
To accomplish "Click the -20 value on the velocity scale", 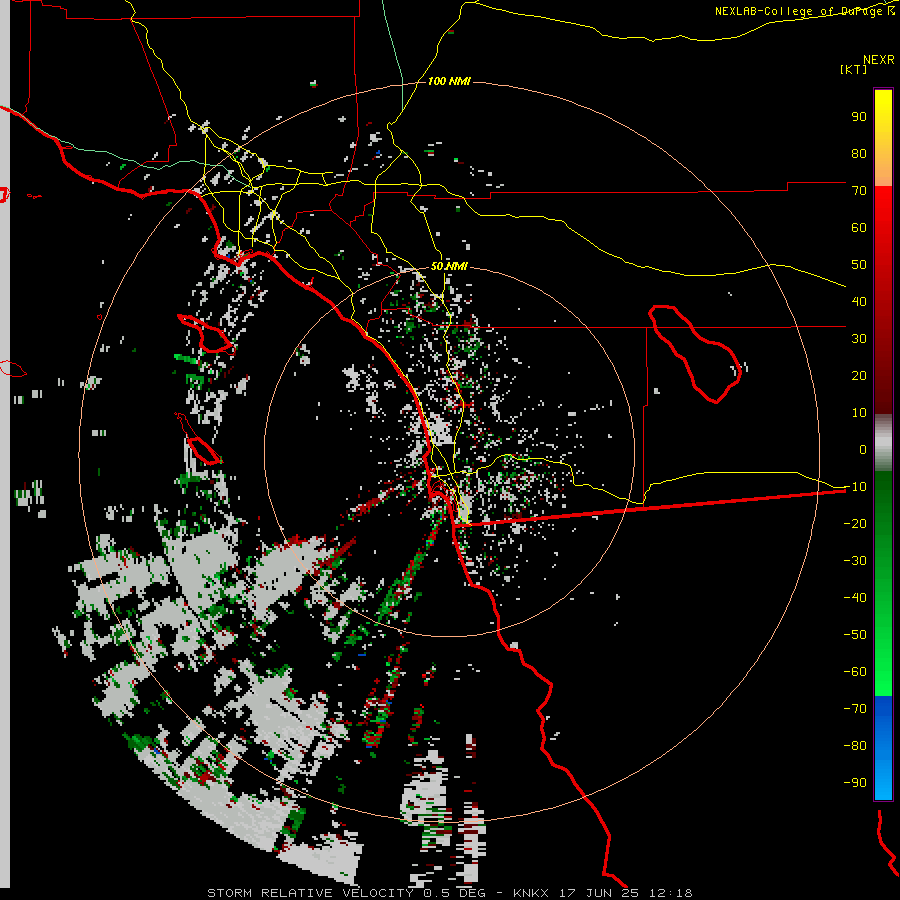I will coord(855,523).
